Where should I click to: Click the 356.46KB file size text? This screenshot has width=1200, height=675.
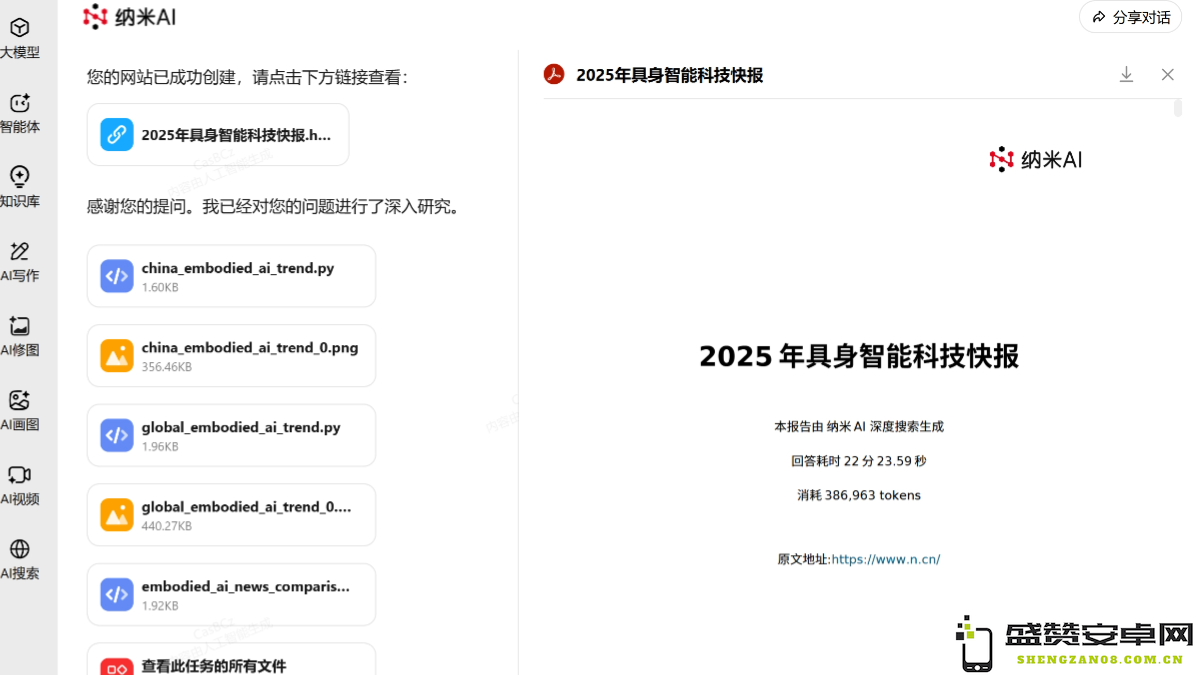(x=167, y=367)
